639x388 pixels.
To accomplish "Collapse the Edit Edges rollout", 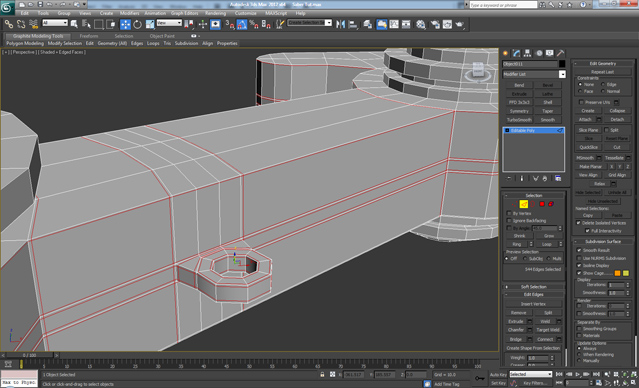I will tap(534, 295).
